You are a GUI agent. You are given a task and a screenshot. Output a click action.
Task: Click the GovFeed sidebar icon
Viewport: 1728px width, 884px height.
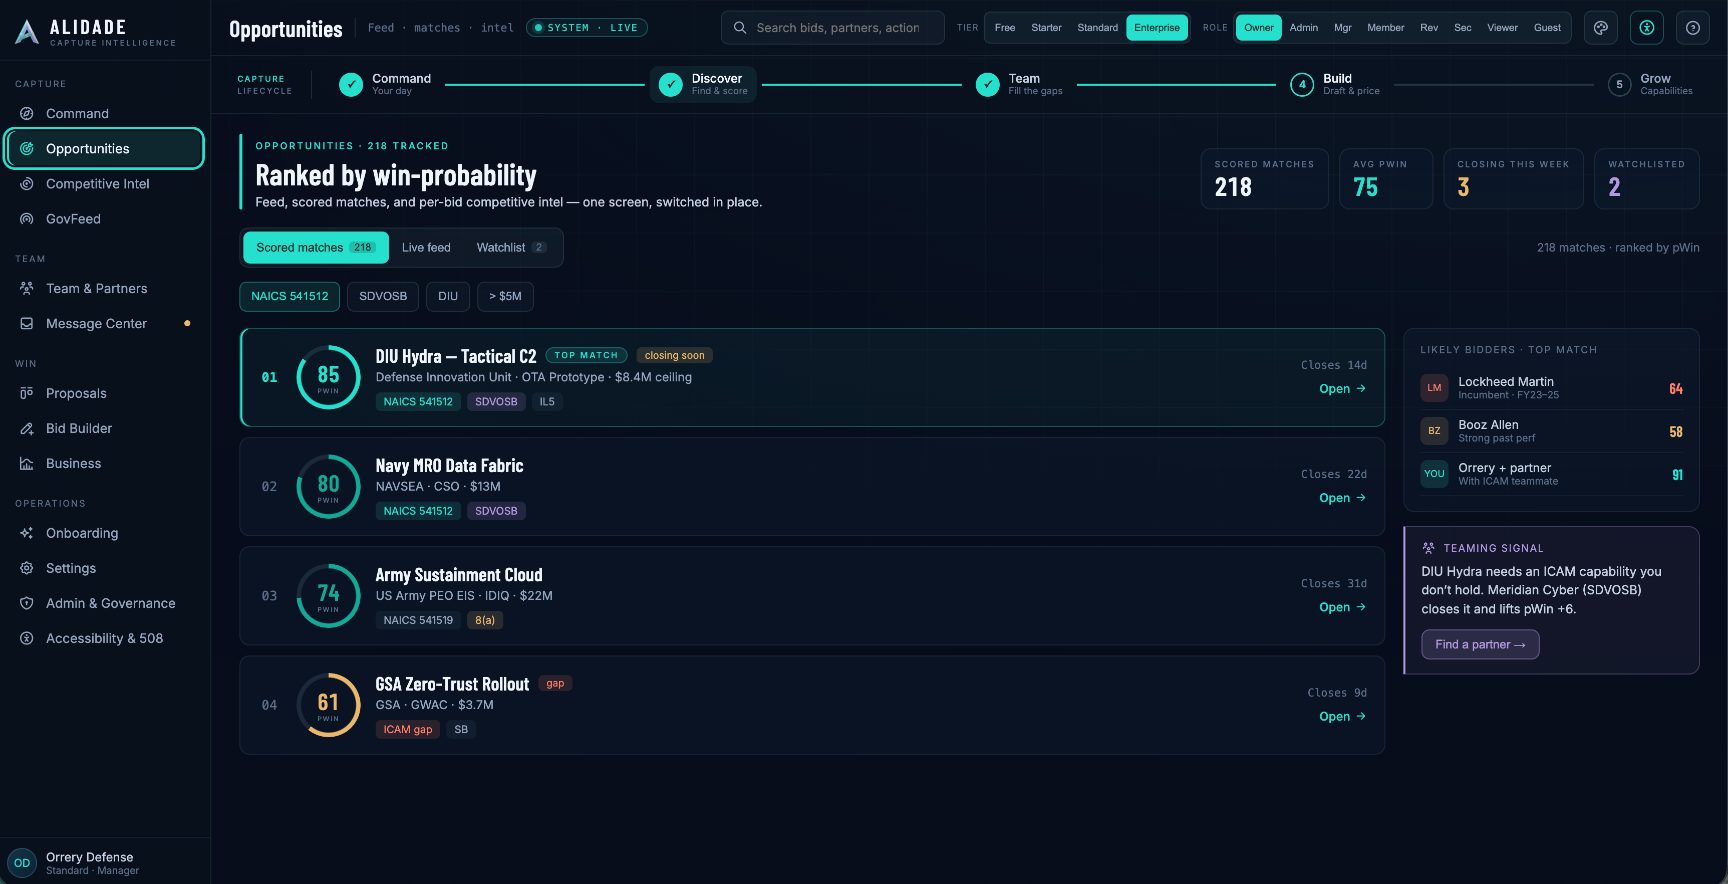click(27, 219)
